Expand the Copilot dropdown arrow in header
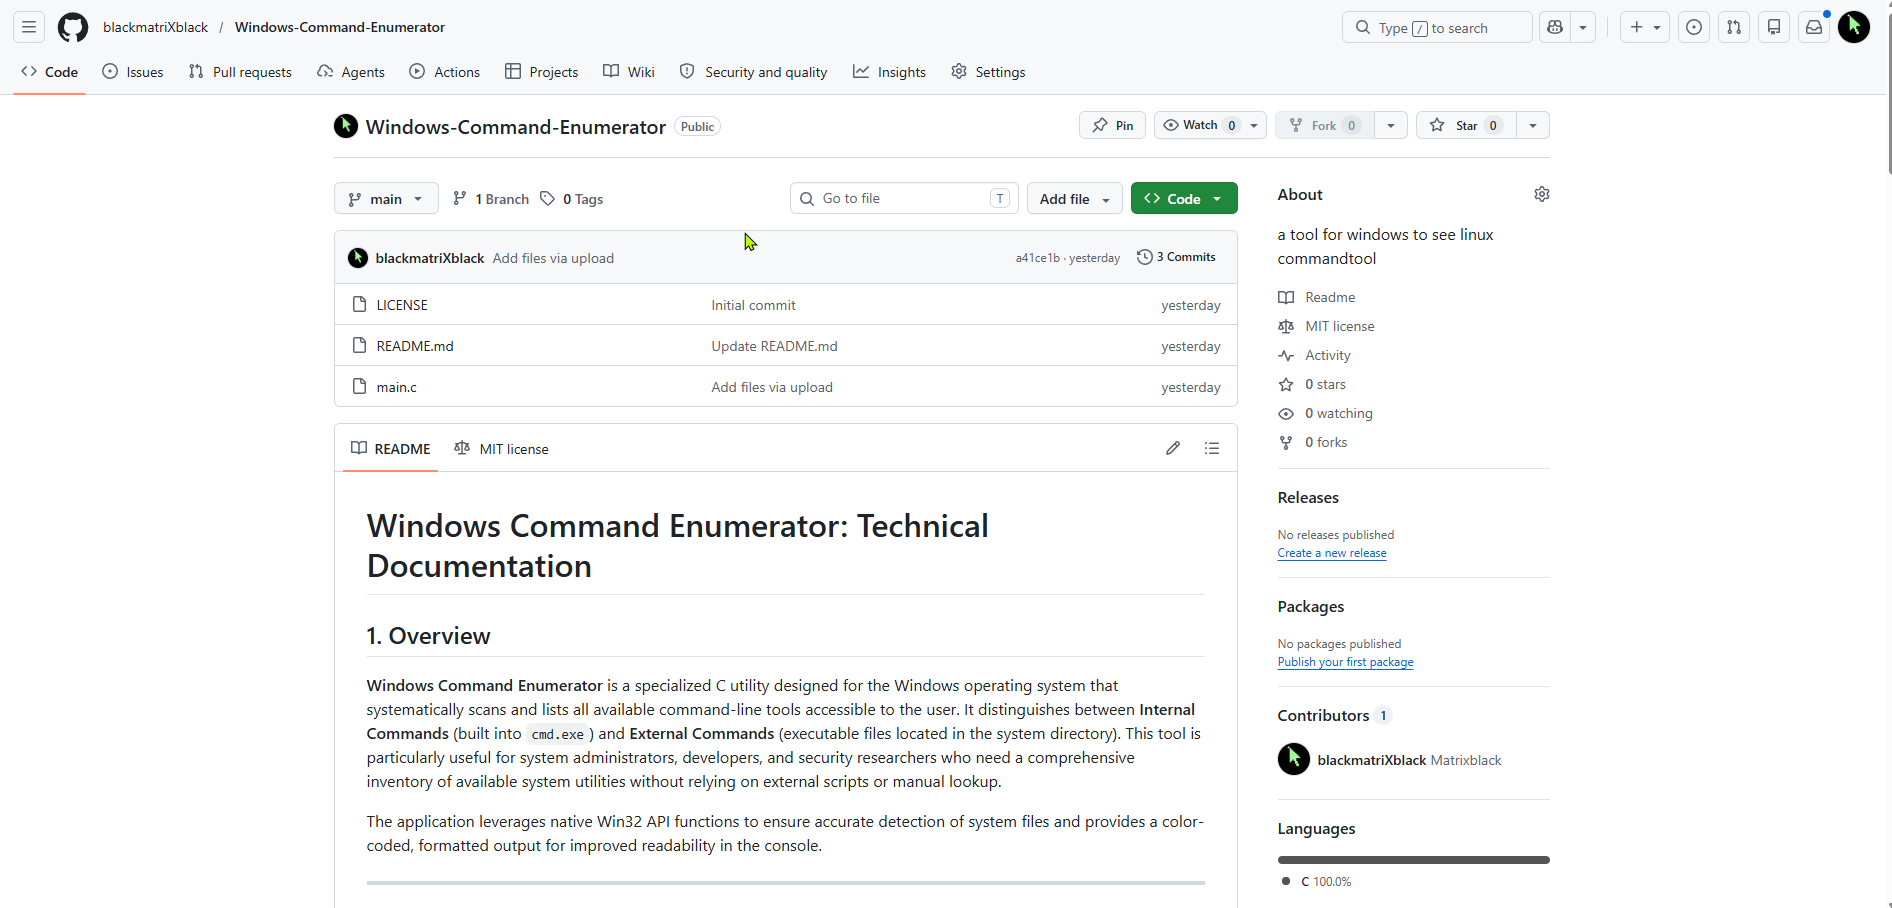 pyautogui.click(x=1583, y=27)
